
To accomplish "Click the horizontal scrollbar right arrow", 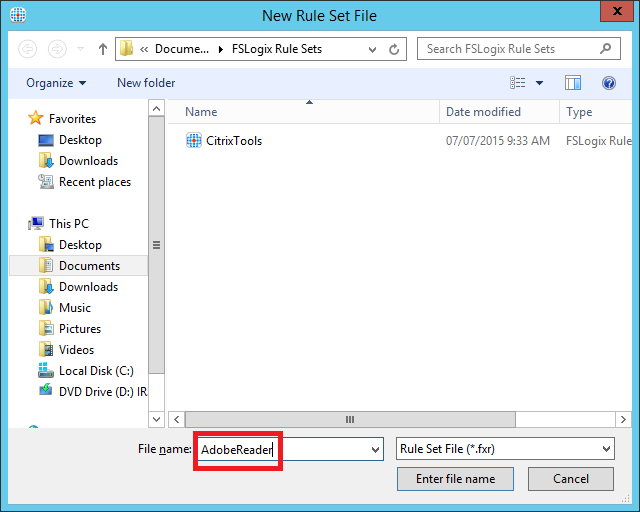I will click(623, 420).
